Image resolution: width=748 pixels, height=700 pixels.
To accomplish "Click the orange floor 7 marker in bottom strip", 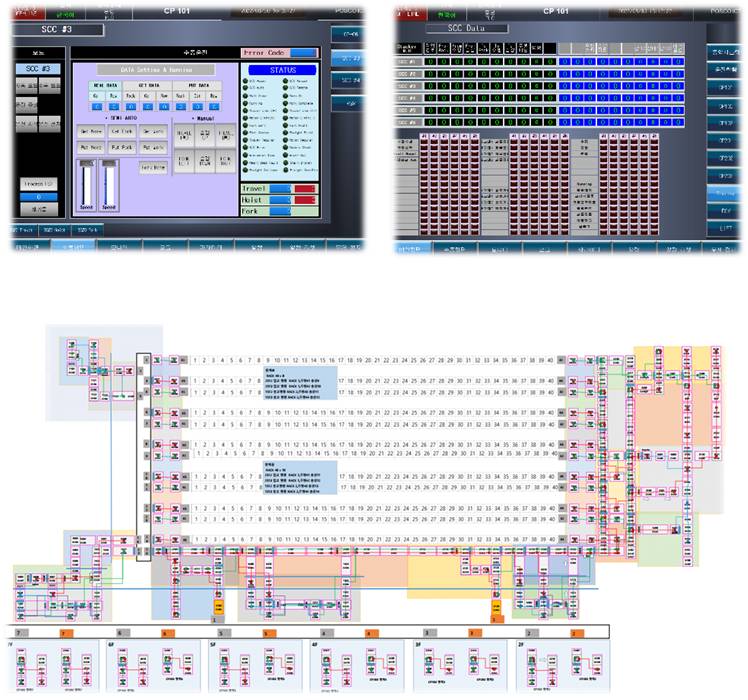I will pyautogui.click(x=66, y=634).
